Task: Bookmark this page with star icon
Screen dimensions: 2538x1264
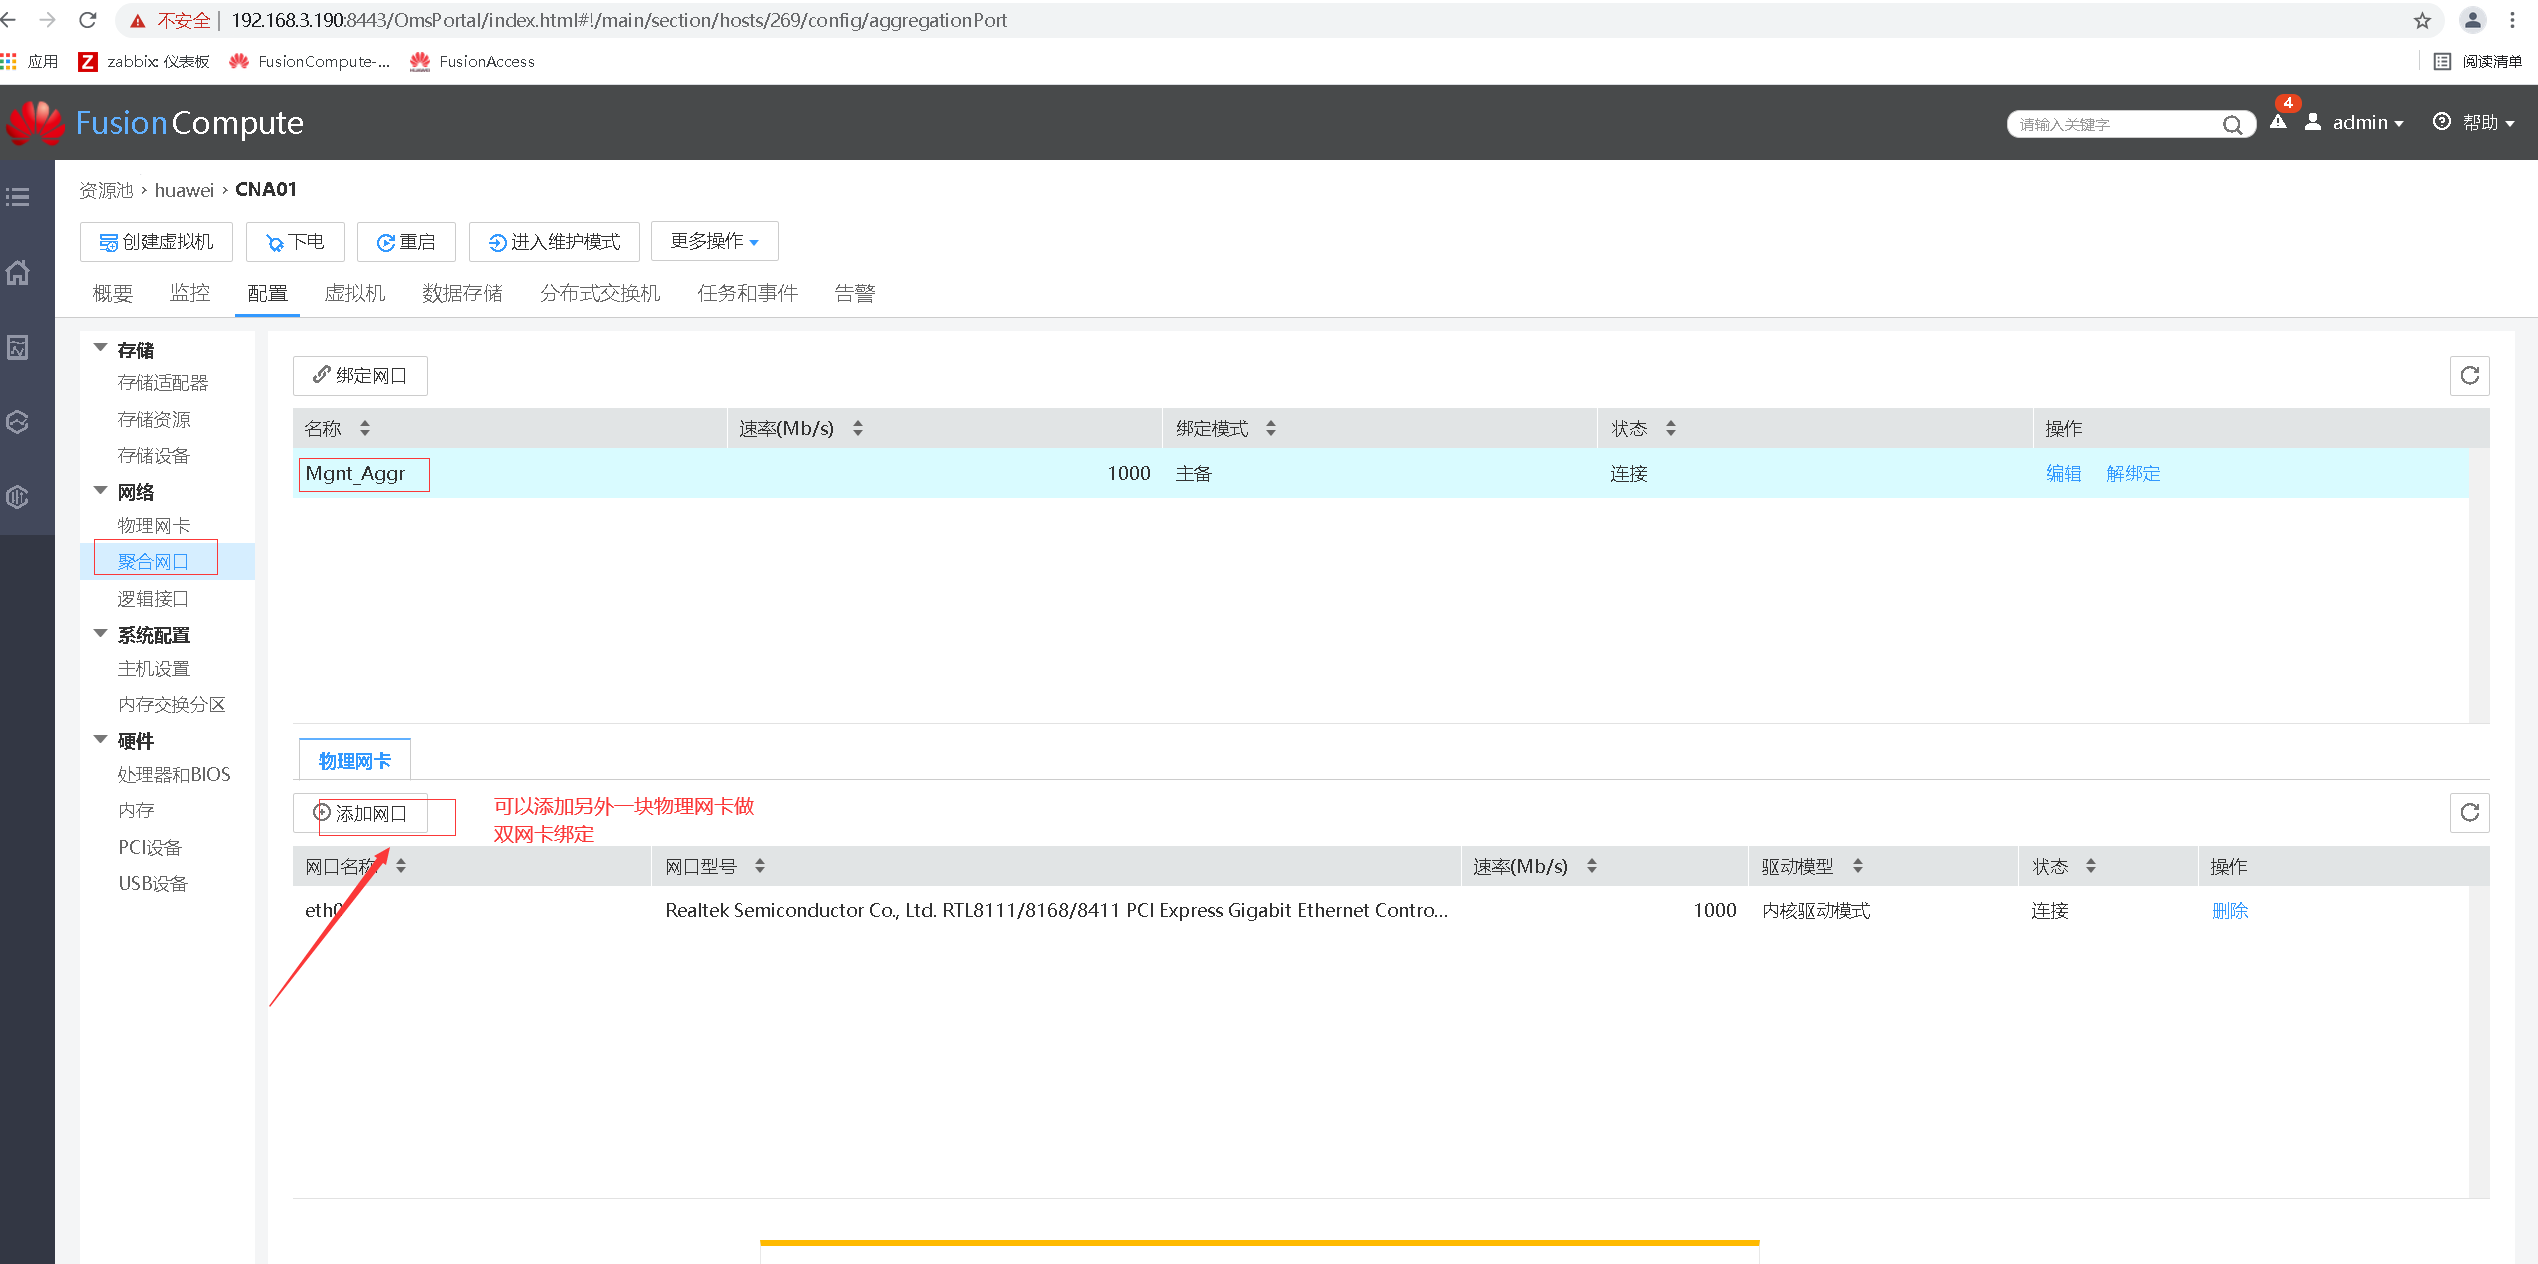Action: 2422,20
